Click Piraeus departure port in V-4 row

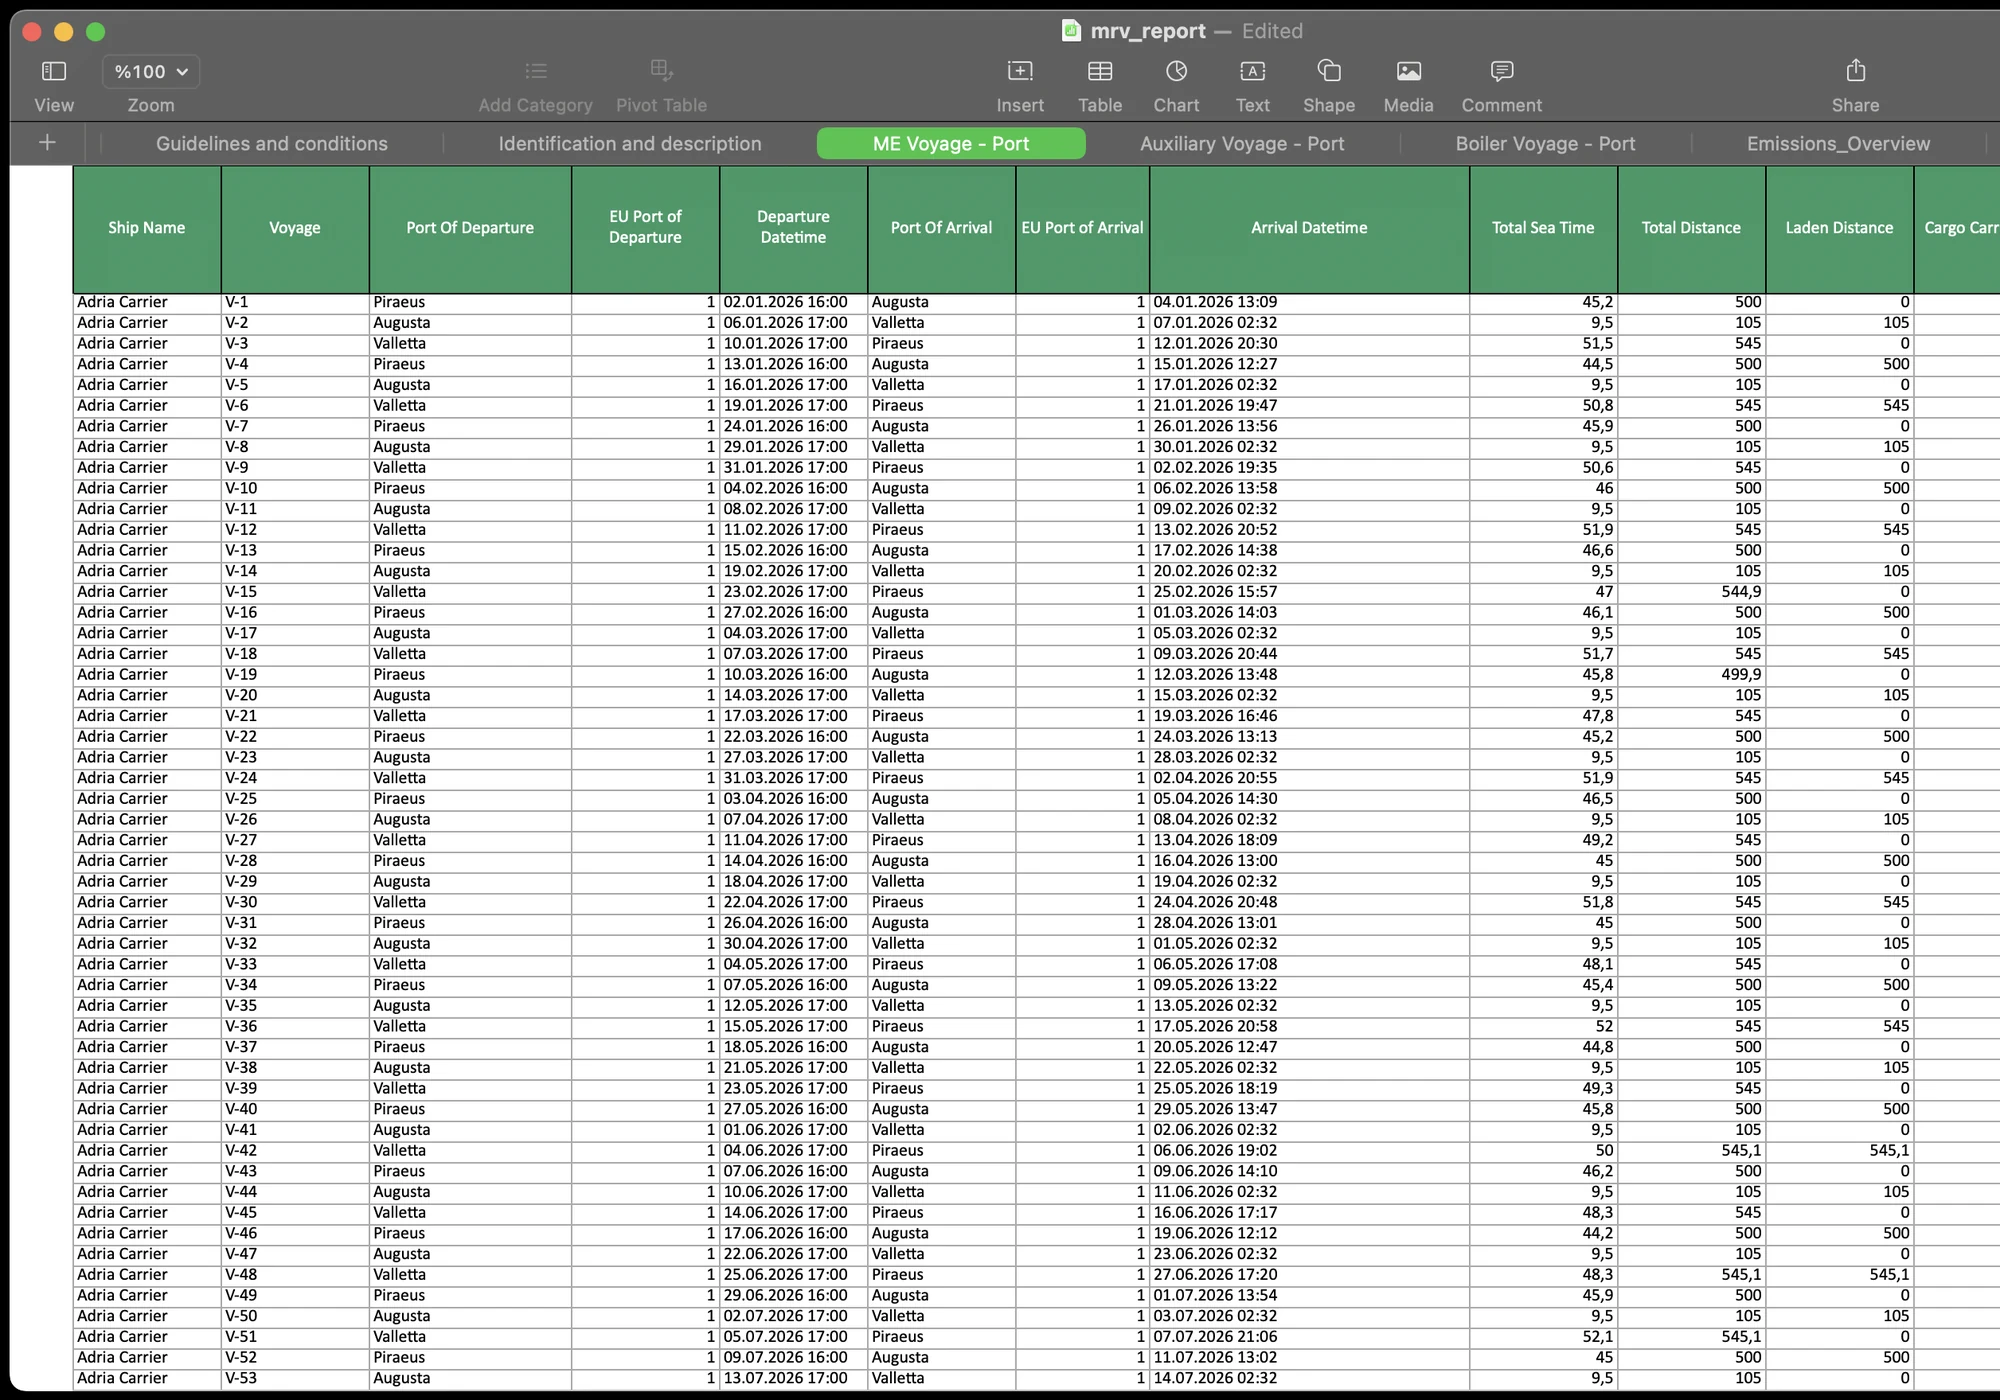click(470, 364)
